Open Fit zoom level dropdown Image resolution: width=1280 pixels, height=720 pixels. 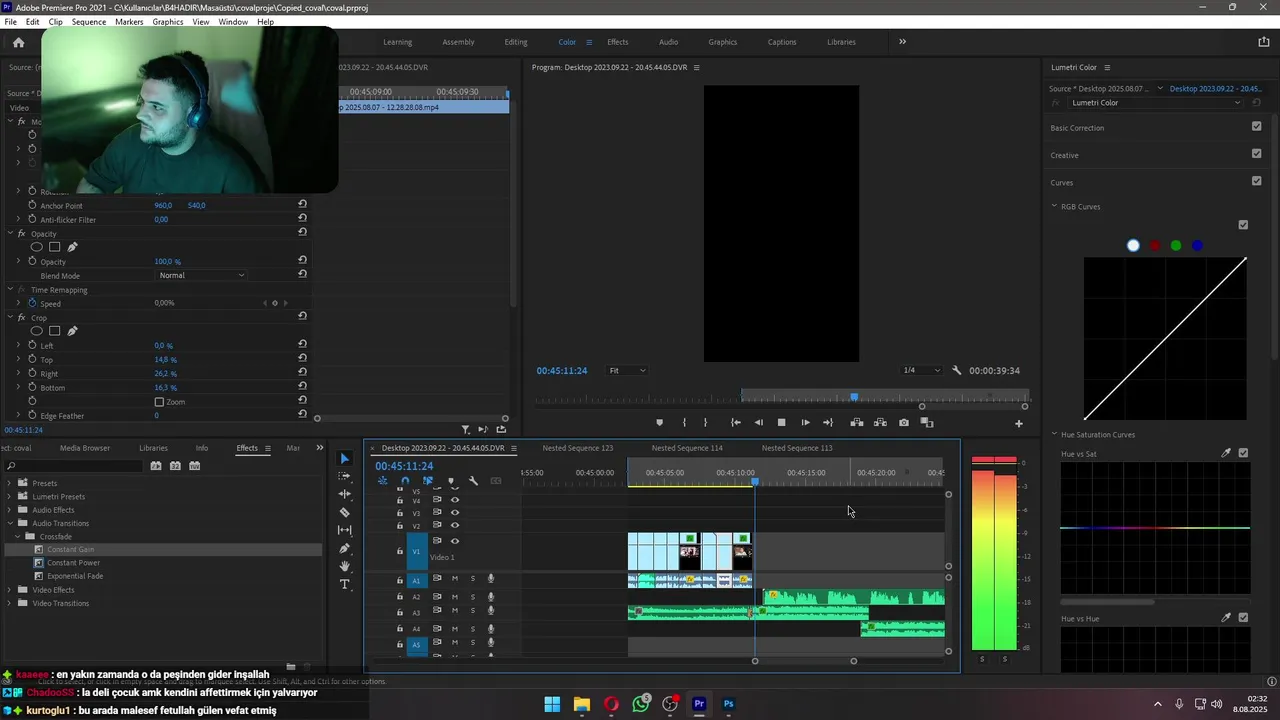[x=627, y=371]
